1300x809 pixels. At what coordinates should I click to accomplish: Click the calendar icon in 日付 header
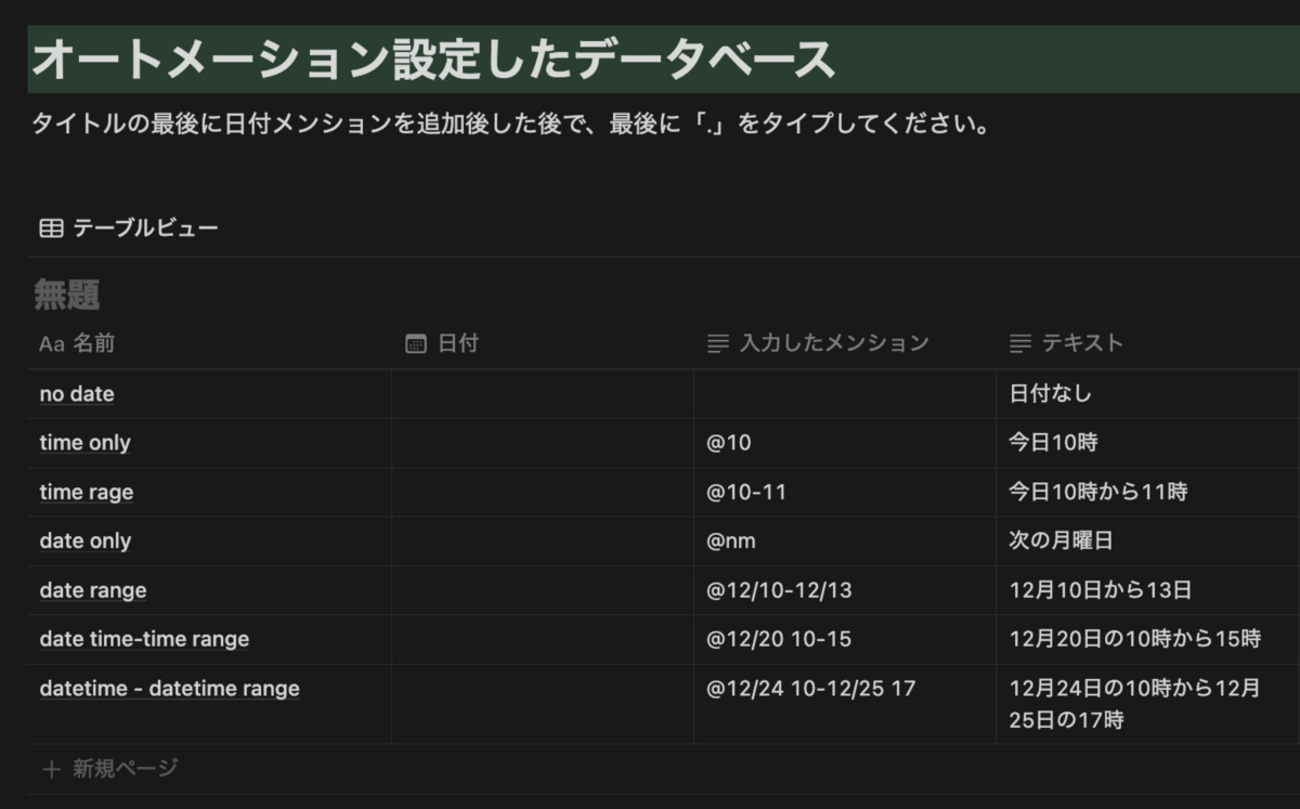[416, 344]
